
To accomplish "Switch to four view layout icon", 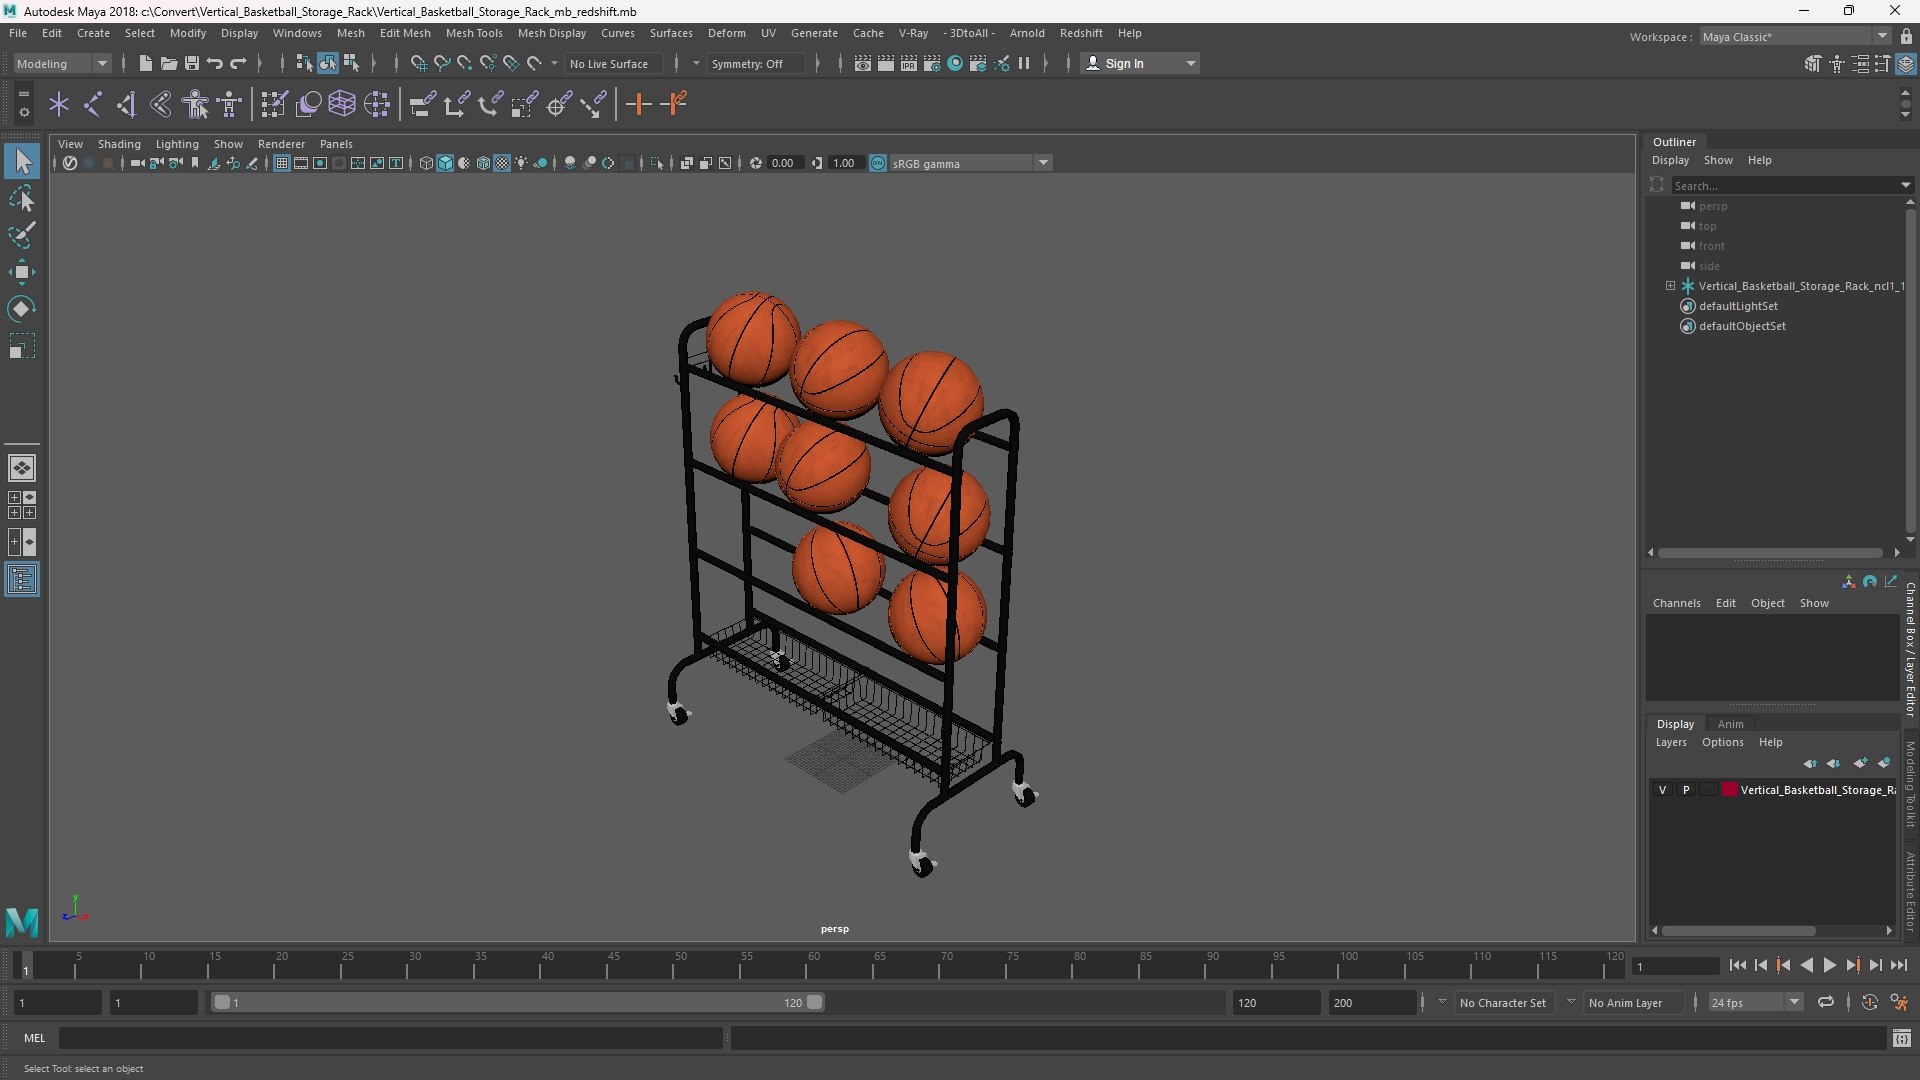I will point(22,505).
